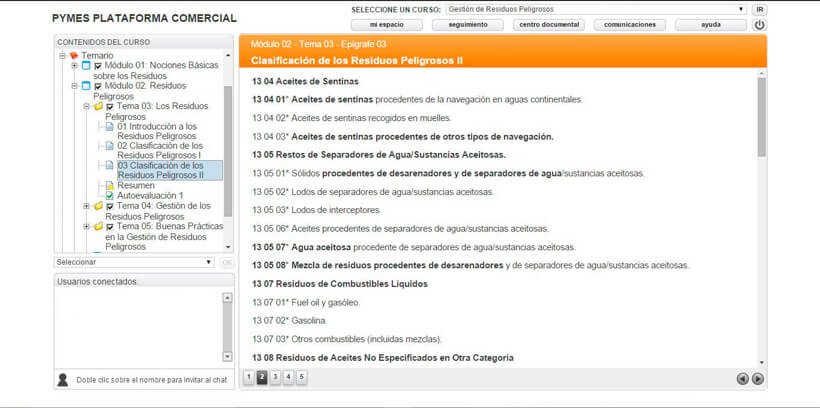Go to content page 5
820x408 pixels.
tap(301, 378)
